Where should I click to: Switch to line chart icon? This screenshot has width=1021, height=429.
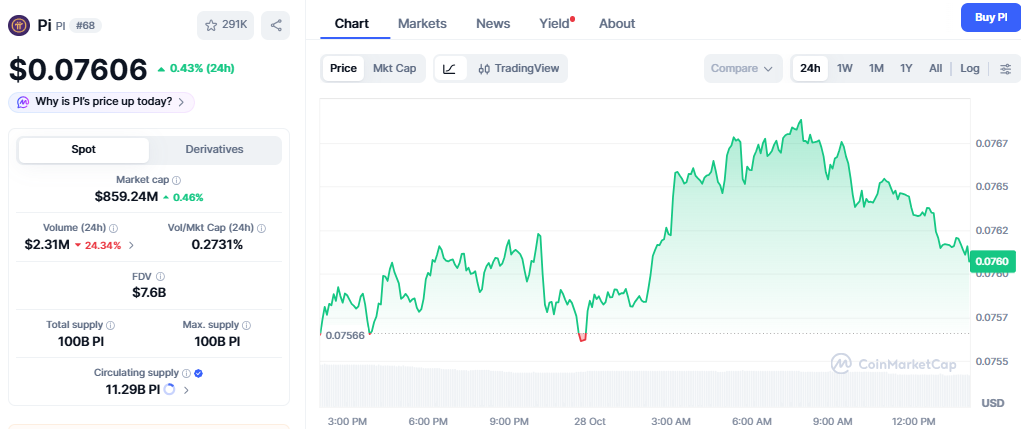[450, 68]
